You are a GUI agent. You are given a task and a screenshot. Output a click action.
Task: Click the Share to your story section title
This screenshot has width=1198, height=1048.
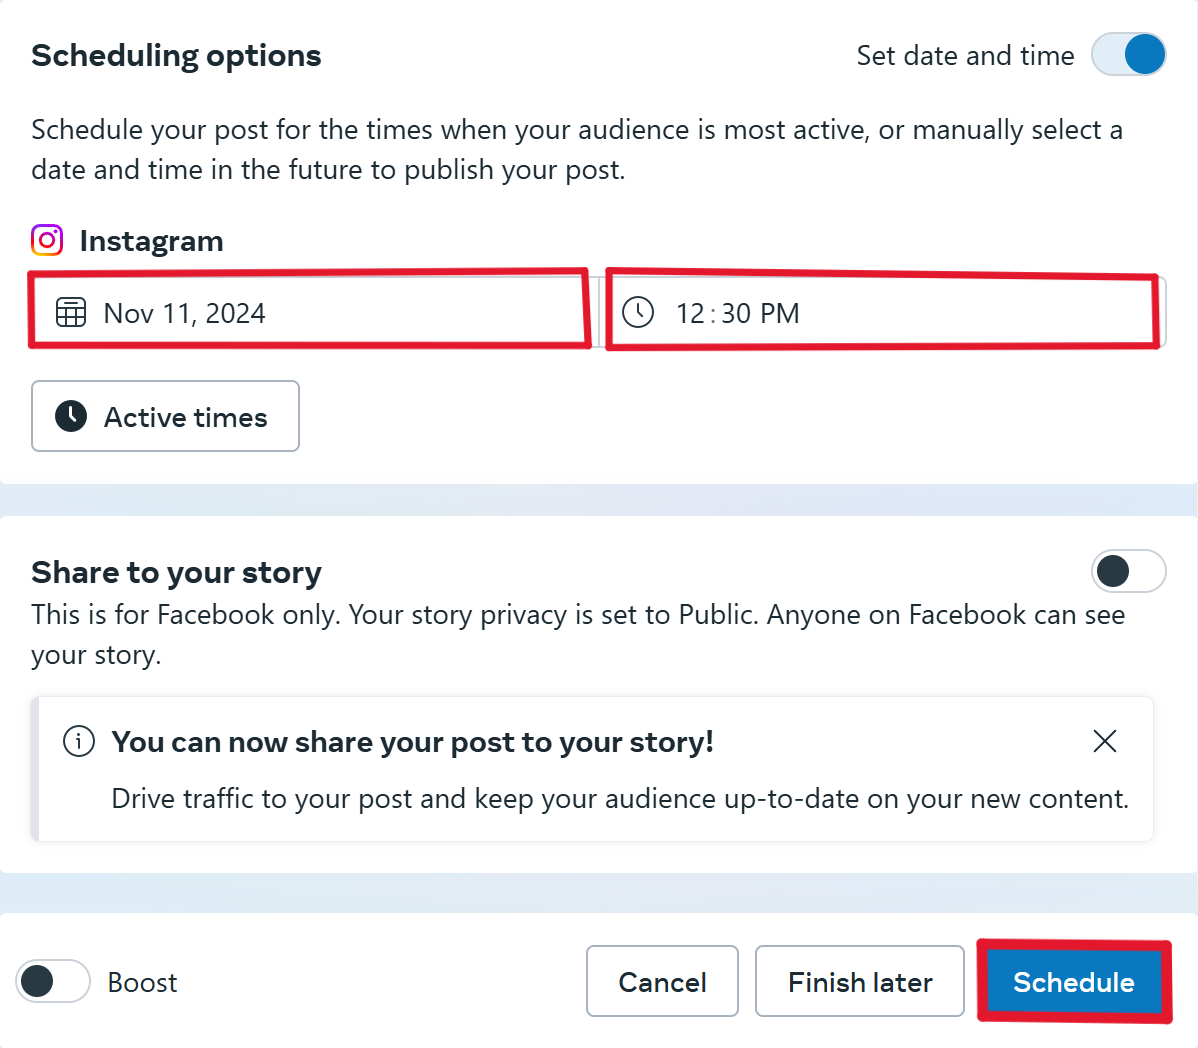[x=176, y=571]
